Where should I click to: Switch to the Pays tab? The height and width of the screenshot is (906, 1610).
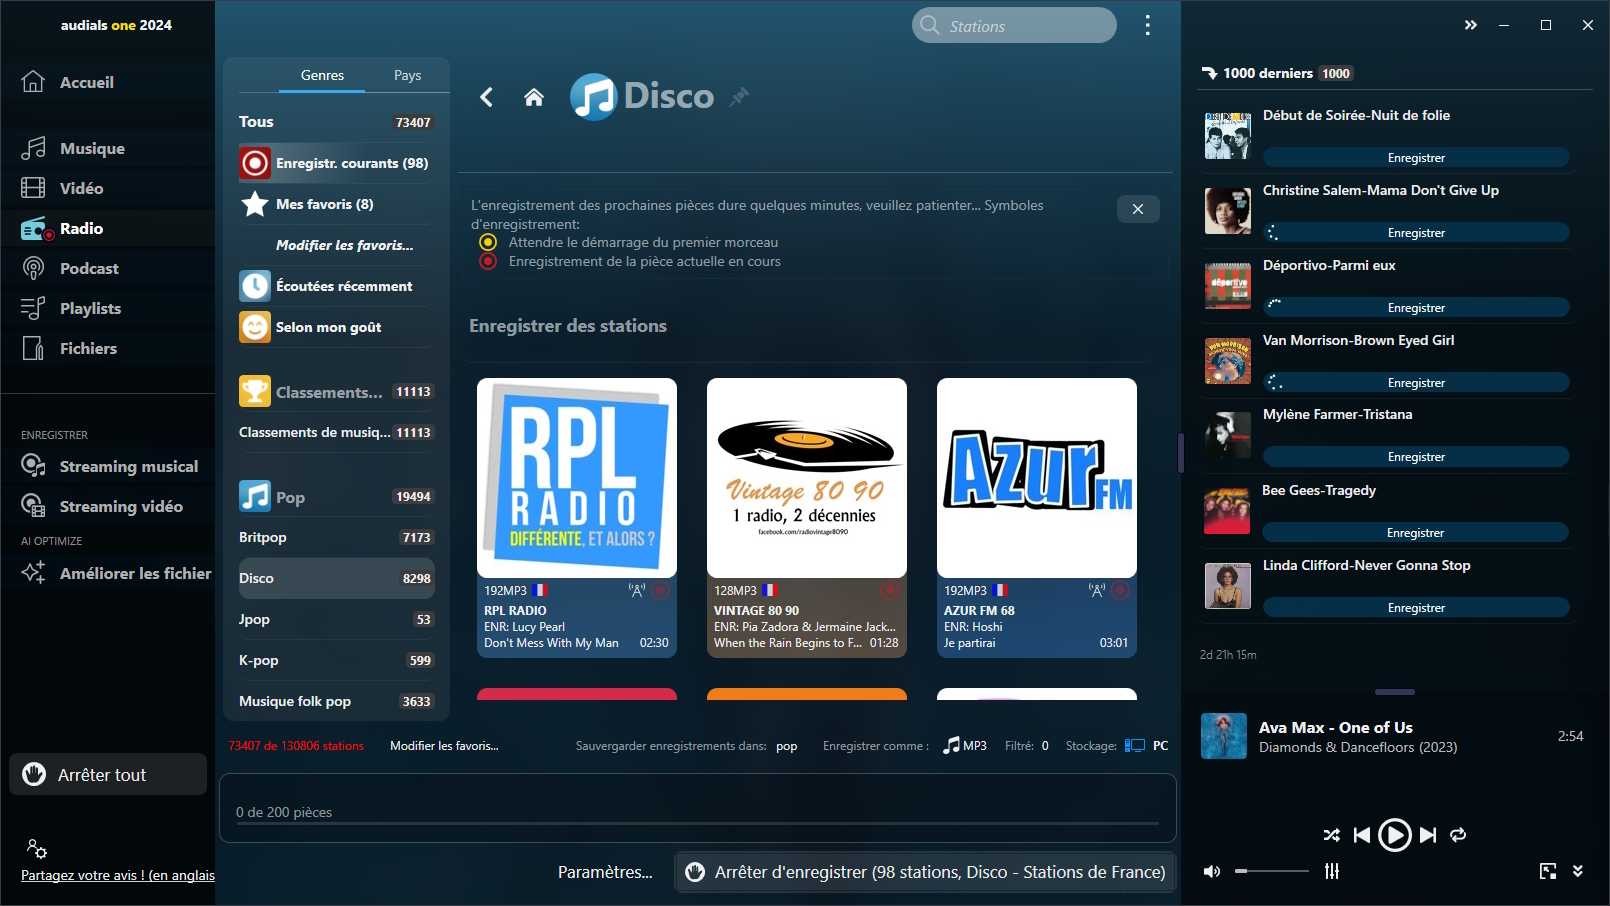407,75
